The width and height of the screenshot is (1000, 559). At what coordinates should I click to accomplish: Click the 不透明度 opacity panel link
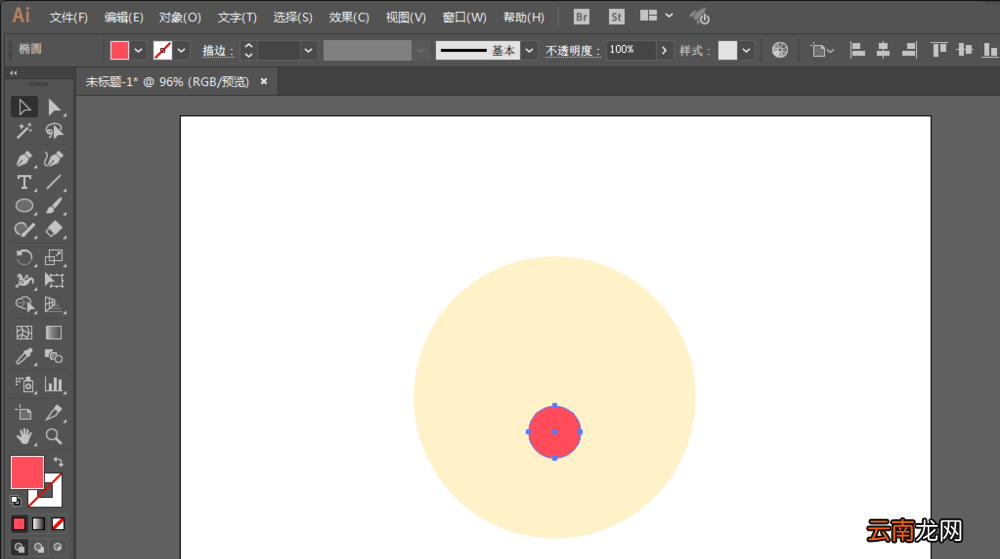[x=572, y=51]
